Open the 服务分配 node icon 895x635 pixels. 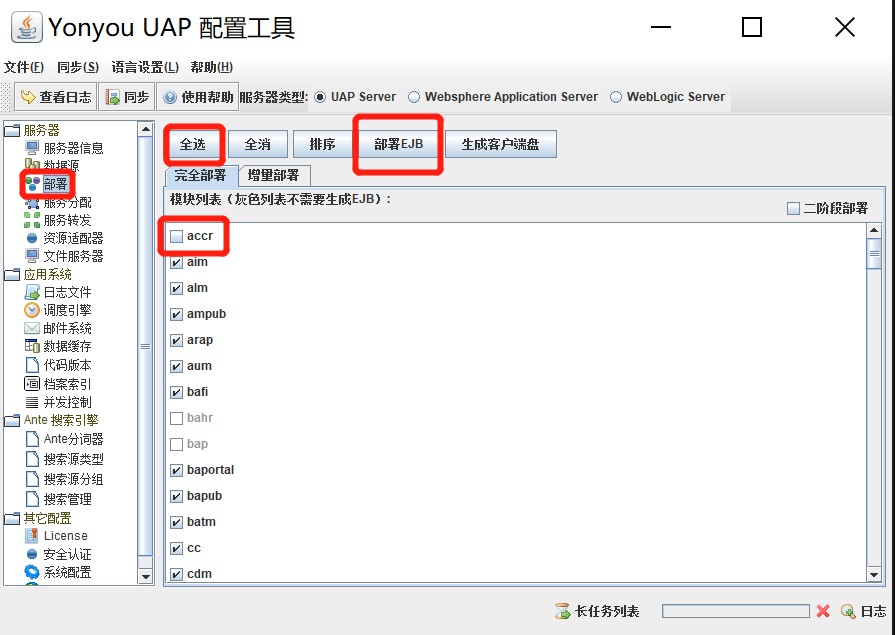click(32, 203)
